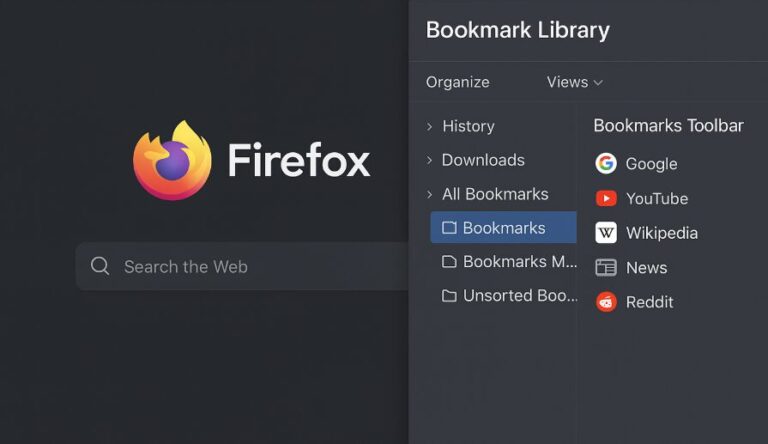This screenshot has height=444, width=768.
Task: Click the Reddit alien icon
Action: pos(606,302)
